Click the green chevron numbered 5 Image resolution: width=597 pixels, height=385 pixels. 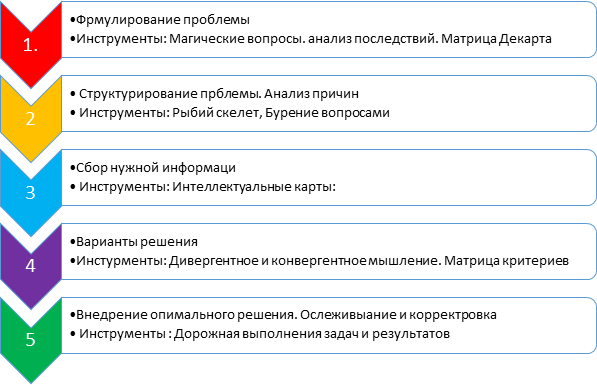click(31, 340)
